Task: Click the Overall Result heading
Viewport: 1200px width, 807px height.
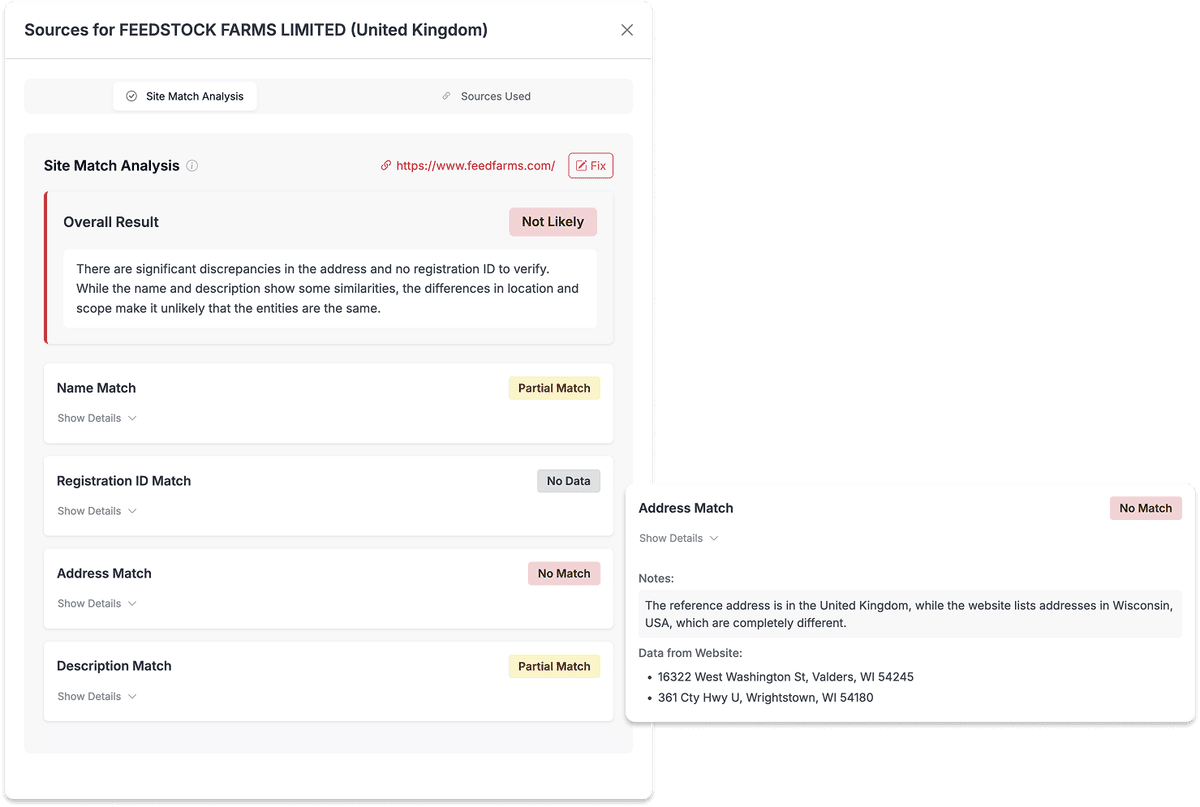Action: pos(111,222)
